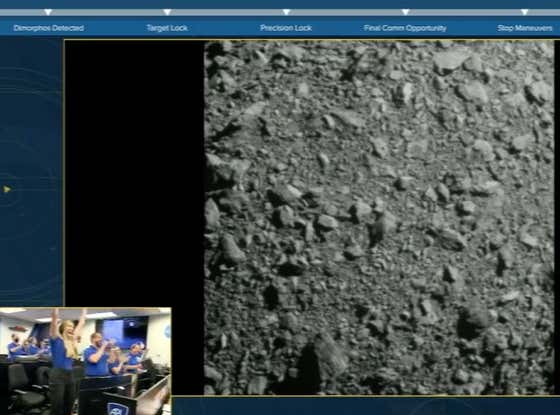
Task: Click the Precision Lock timeline marker triangle
Action: point(286,12)
